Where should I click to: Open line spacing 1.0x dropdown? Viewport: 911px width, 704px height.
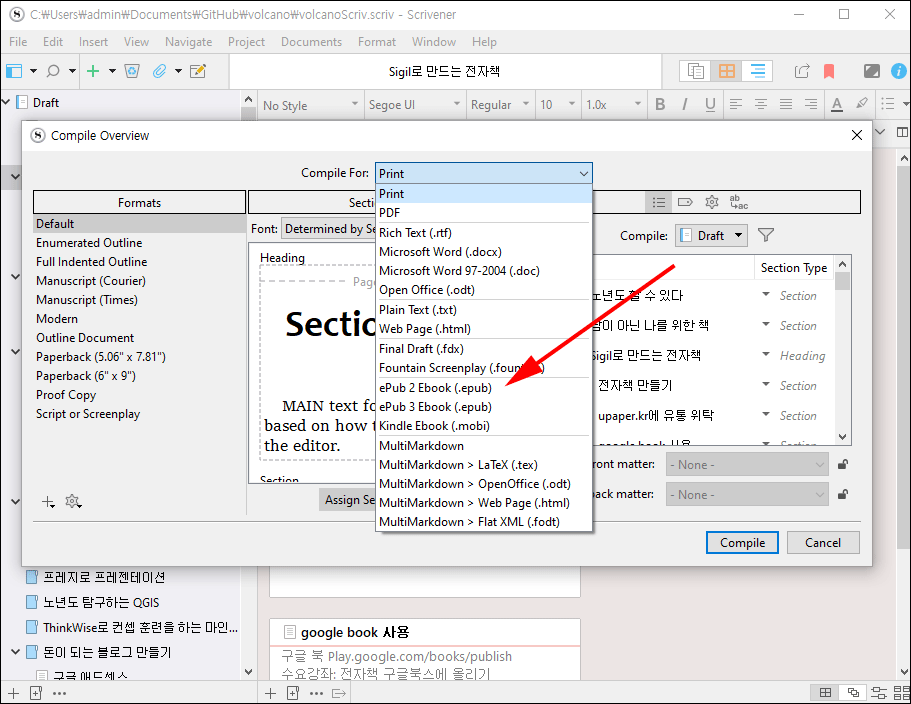613,105
